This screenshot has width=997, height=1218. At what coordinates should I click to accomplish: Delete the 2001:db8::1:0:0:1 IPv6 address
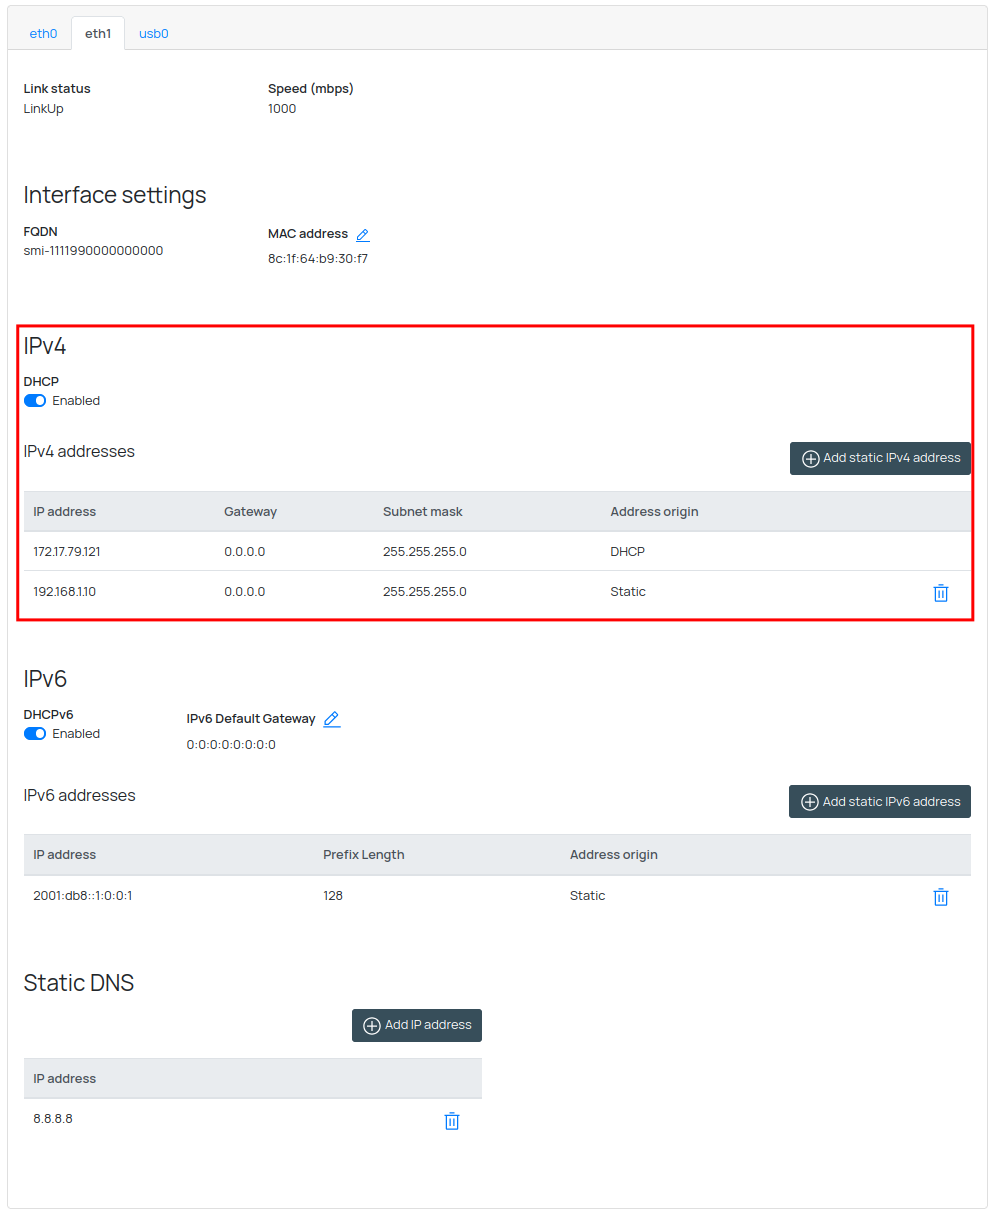pos(940,897)
